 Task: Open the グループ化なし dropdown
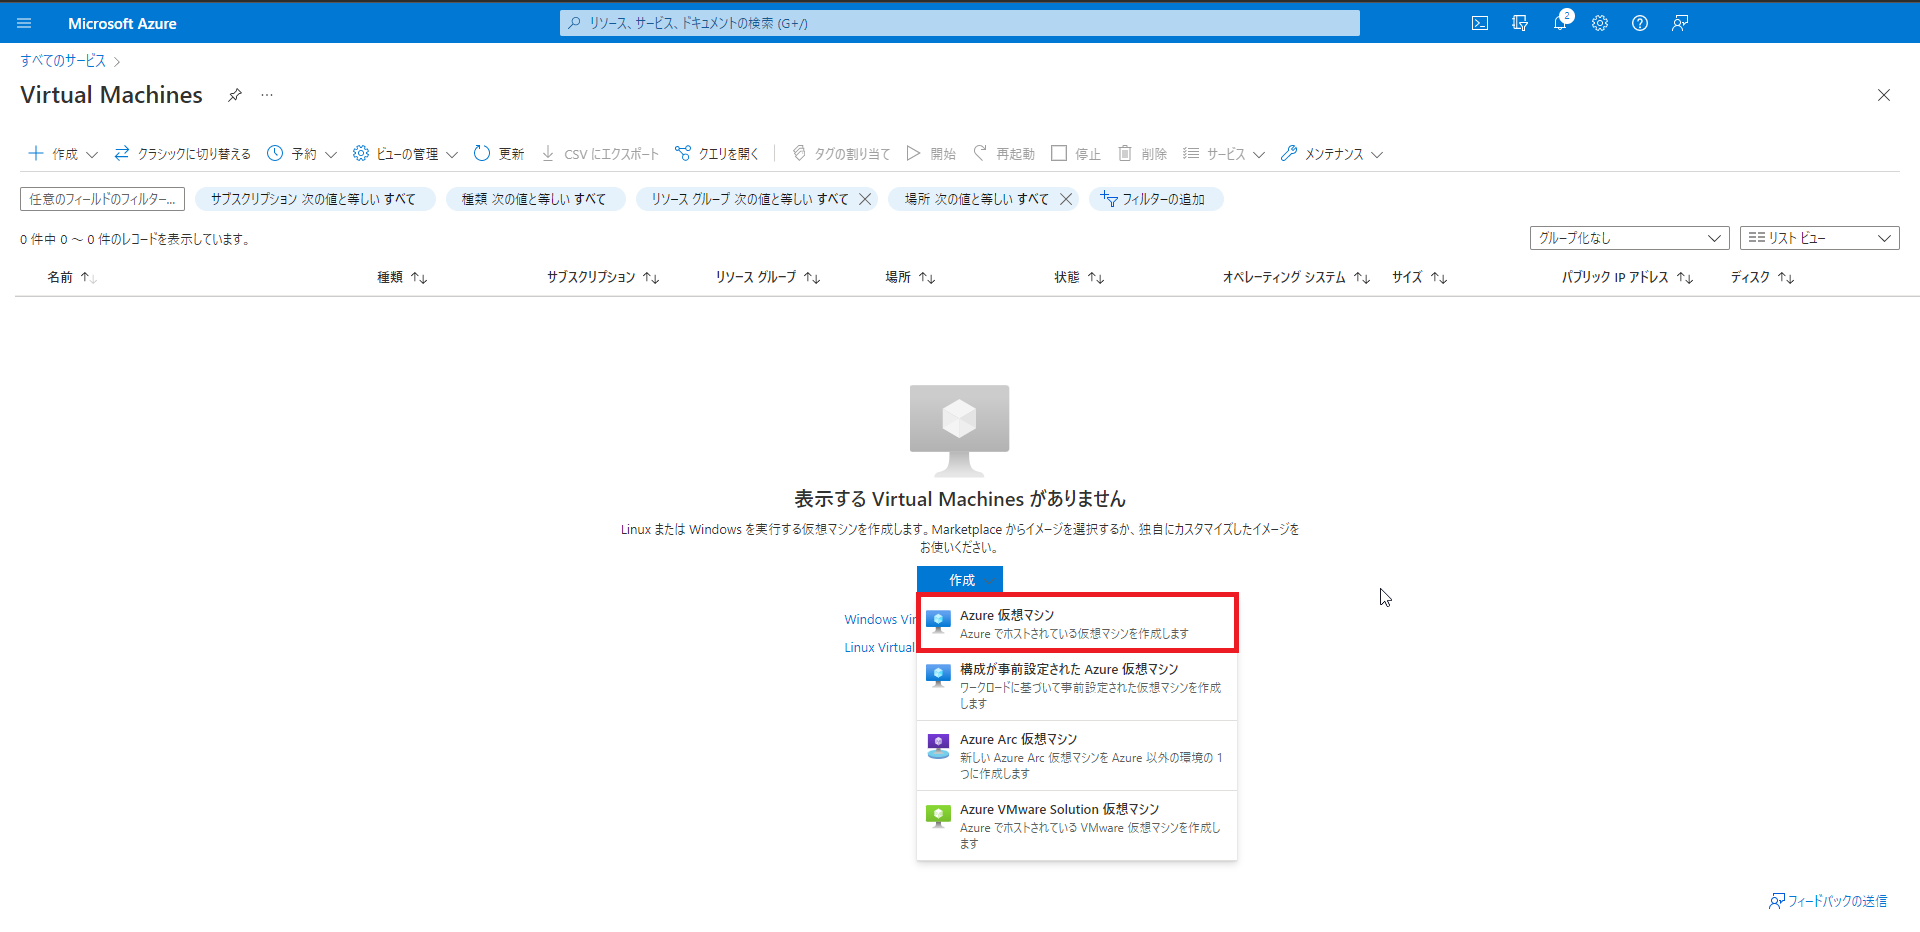point(1629,238)
